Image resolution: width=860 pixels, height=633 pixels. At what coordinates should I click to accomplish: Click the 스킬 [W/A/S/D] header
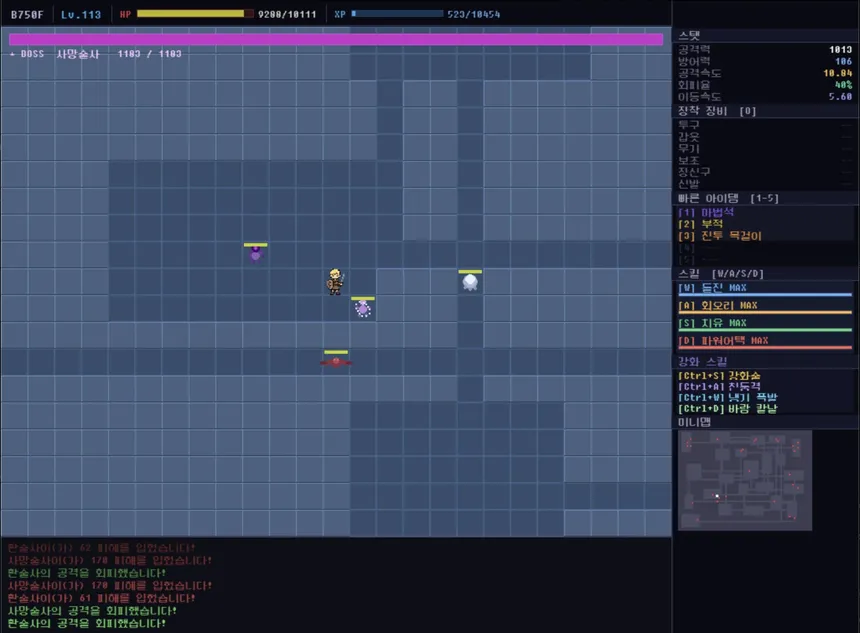pyautogui.click(x=721, y=274)
